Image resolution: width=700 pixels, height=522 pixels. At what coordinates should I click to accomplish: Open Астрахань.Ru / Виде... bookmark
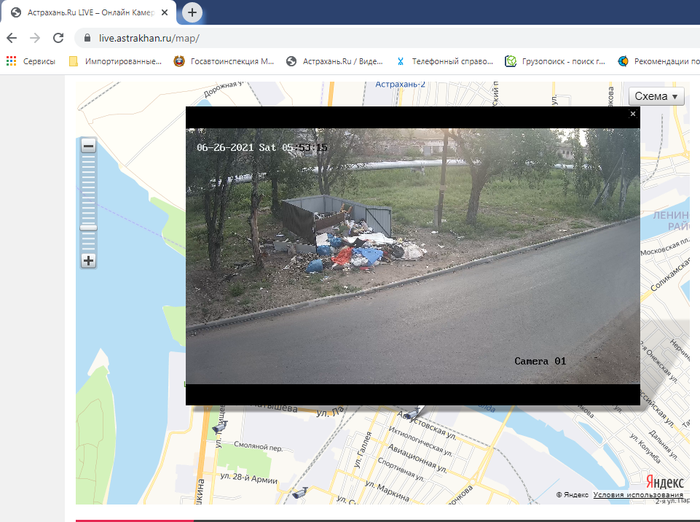click(334, 61)
